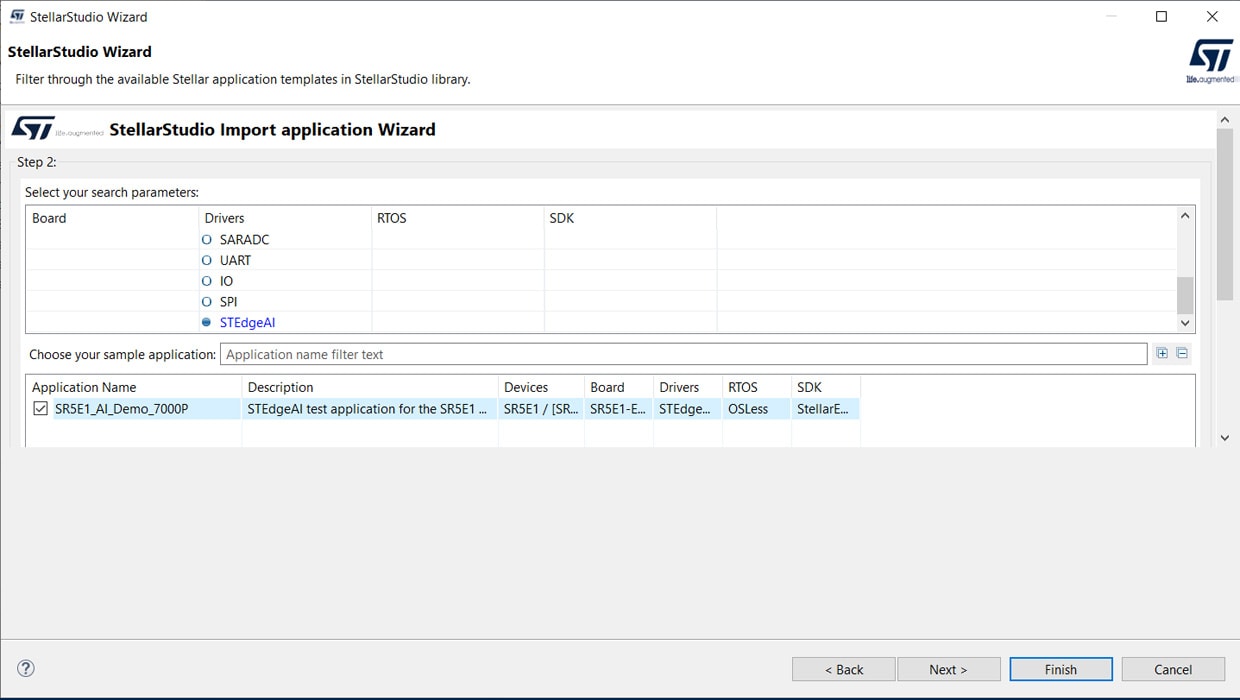Click the ST life.augmented logo at top right
Viewport: 1240px width, 700px height.
1211,61
